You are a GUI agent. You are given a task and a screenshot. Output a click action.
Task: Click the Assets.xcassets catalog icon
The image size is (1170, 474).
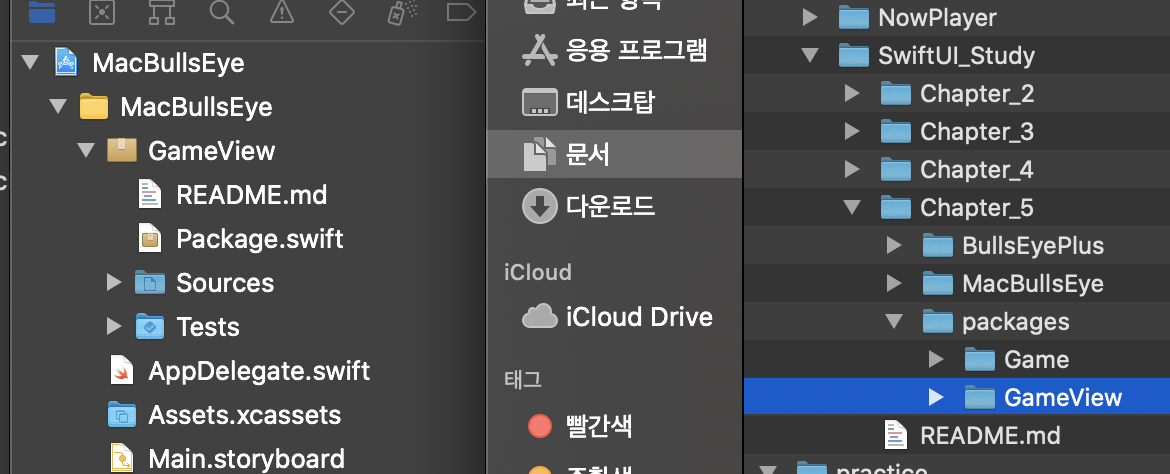point(122,414)
